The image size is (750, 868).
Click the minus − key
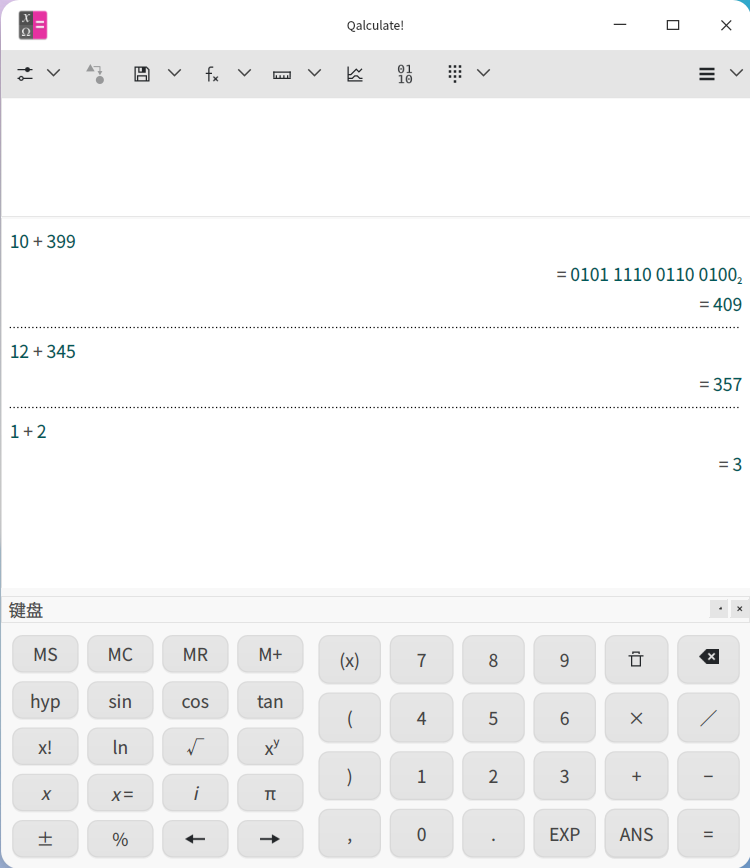pos(708,776)
